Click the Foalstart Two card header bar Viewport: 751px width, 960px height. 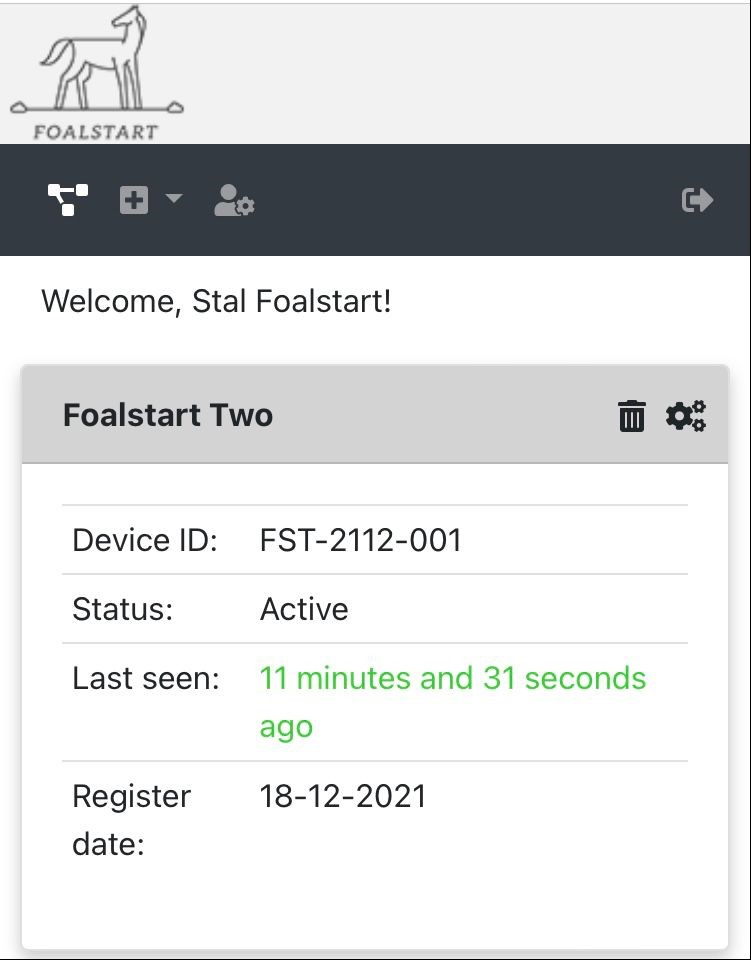coord(375,414)
